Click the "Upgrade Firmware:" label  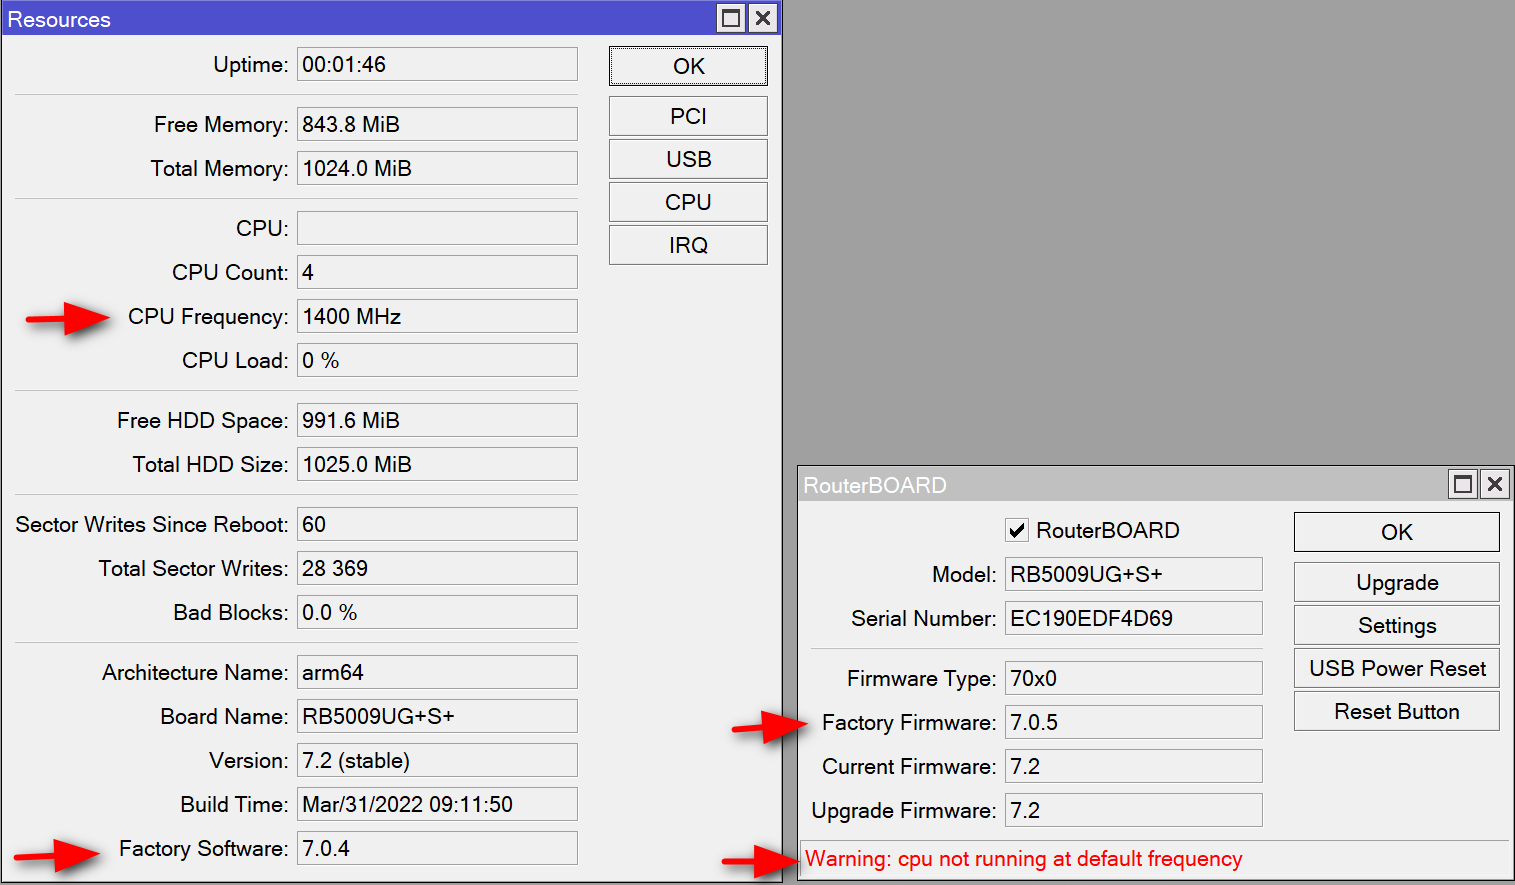pos(904,810)
